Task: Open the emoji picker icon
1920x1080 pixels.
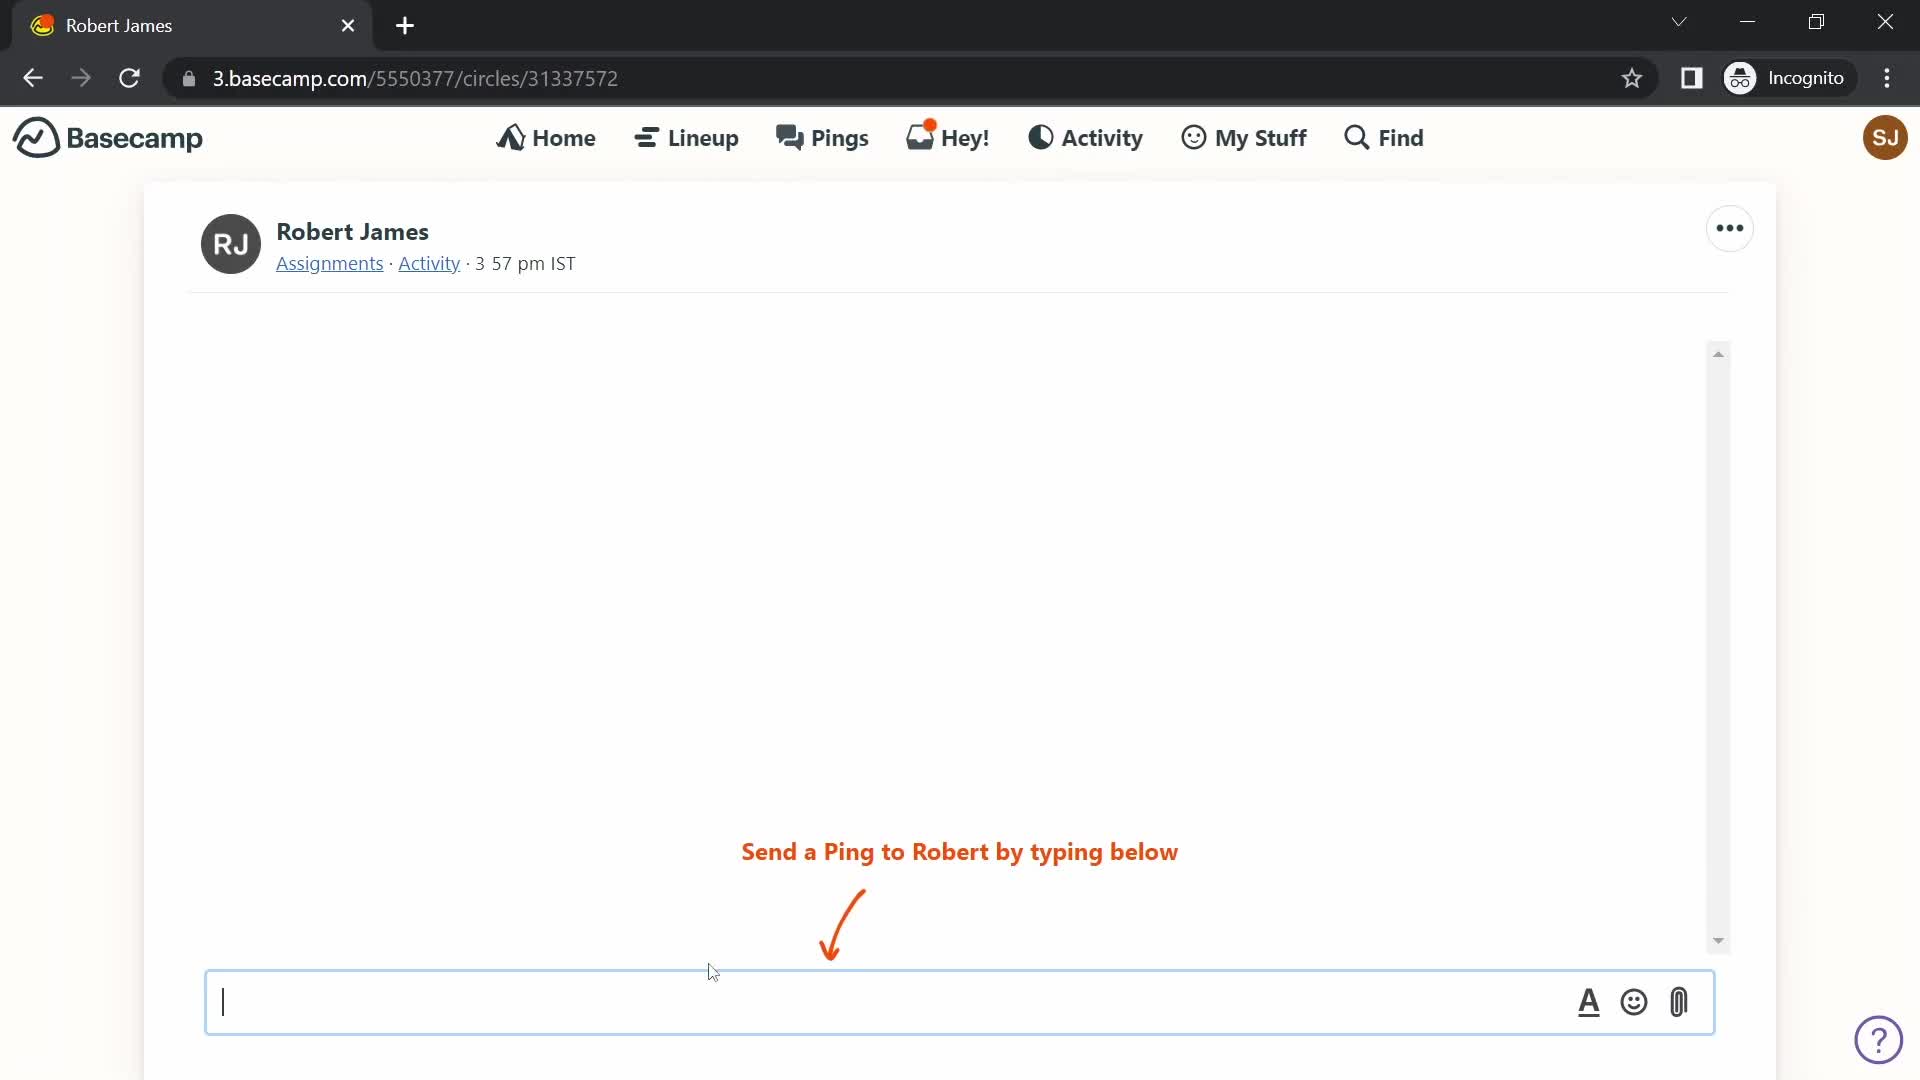Action: point(1634,1002)
